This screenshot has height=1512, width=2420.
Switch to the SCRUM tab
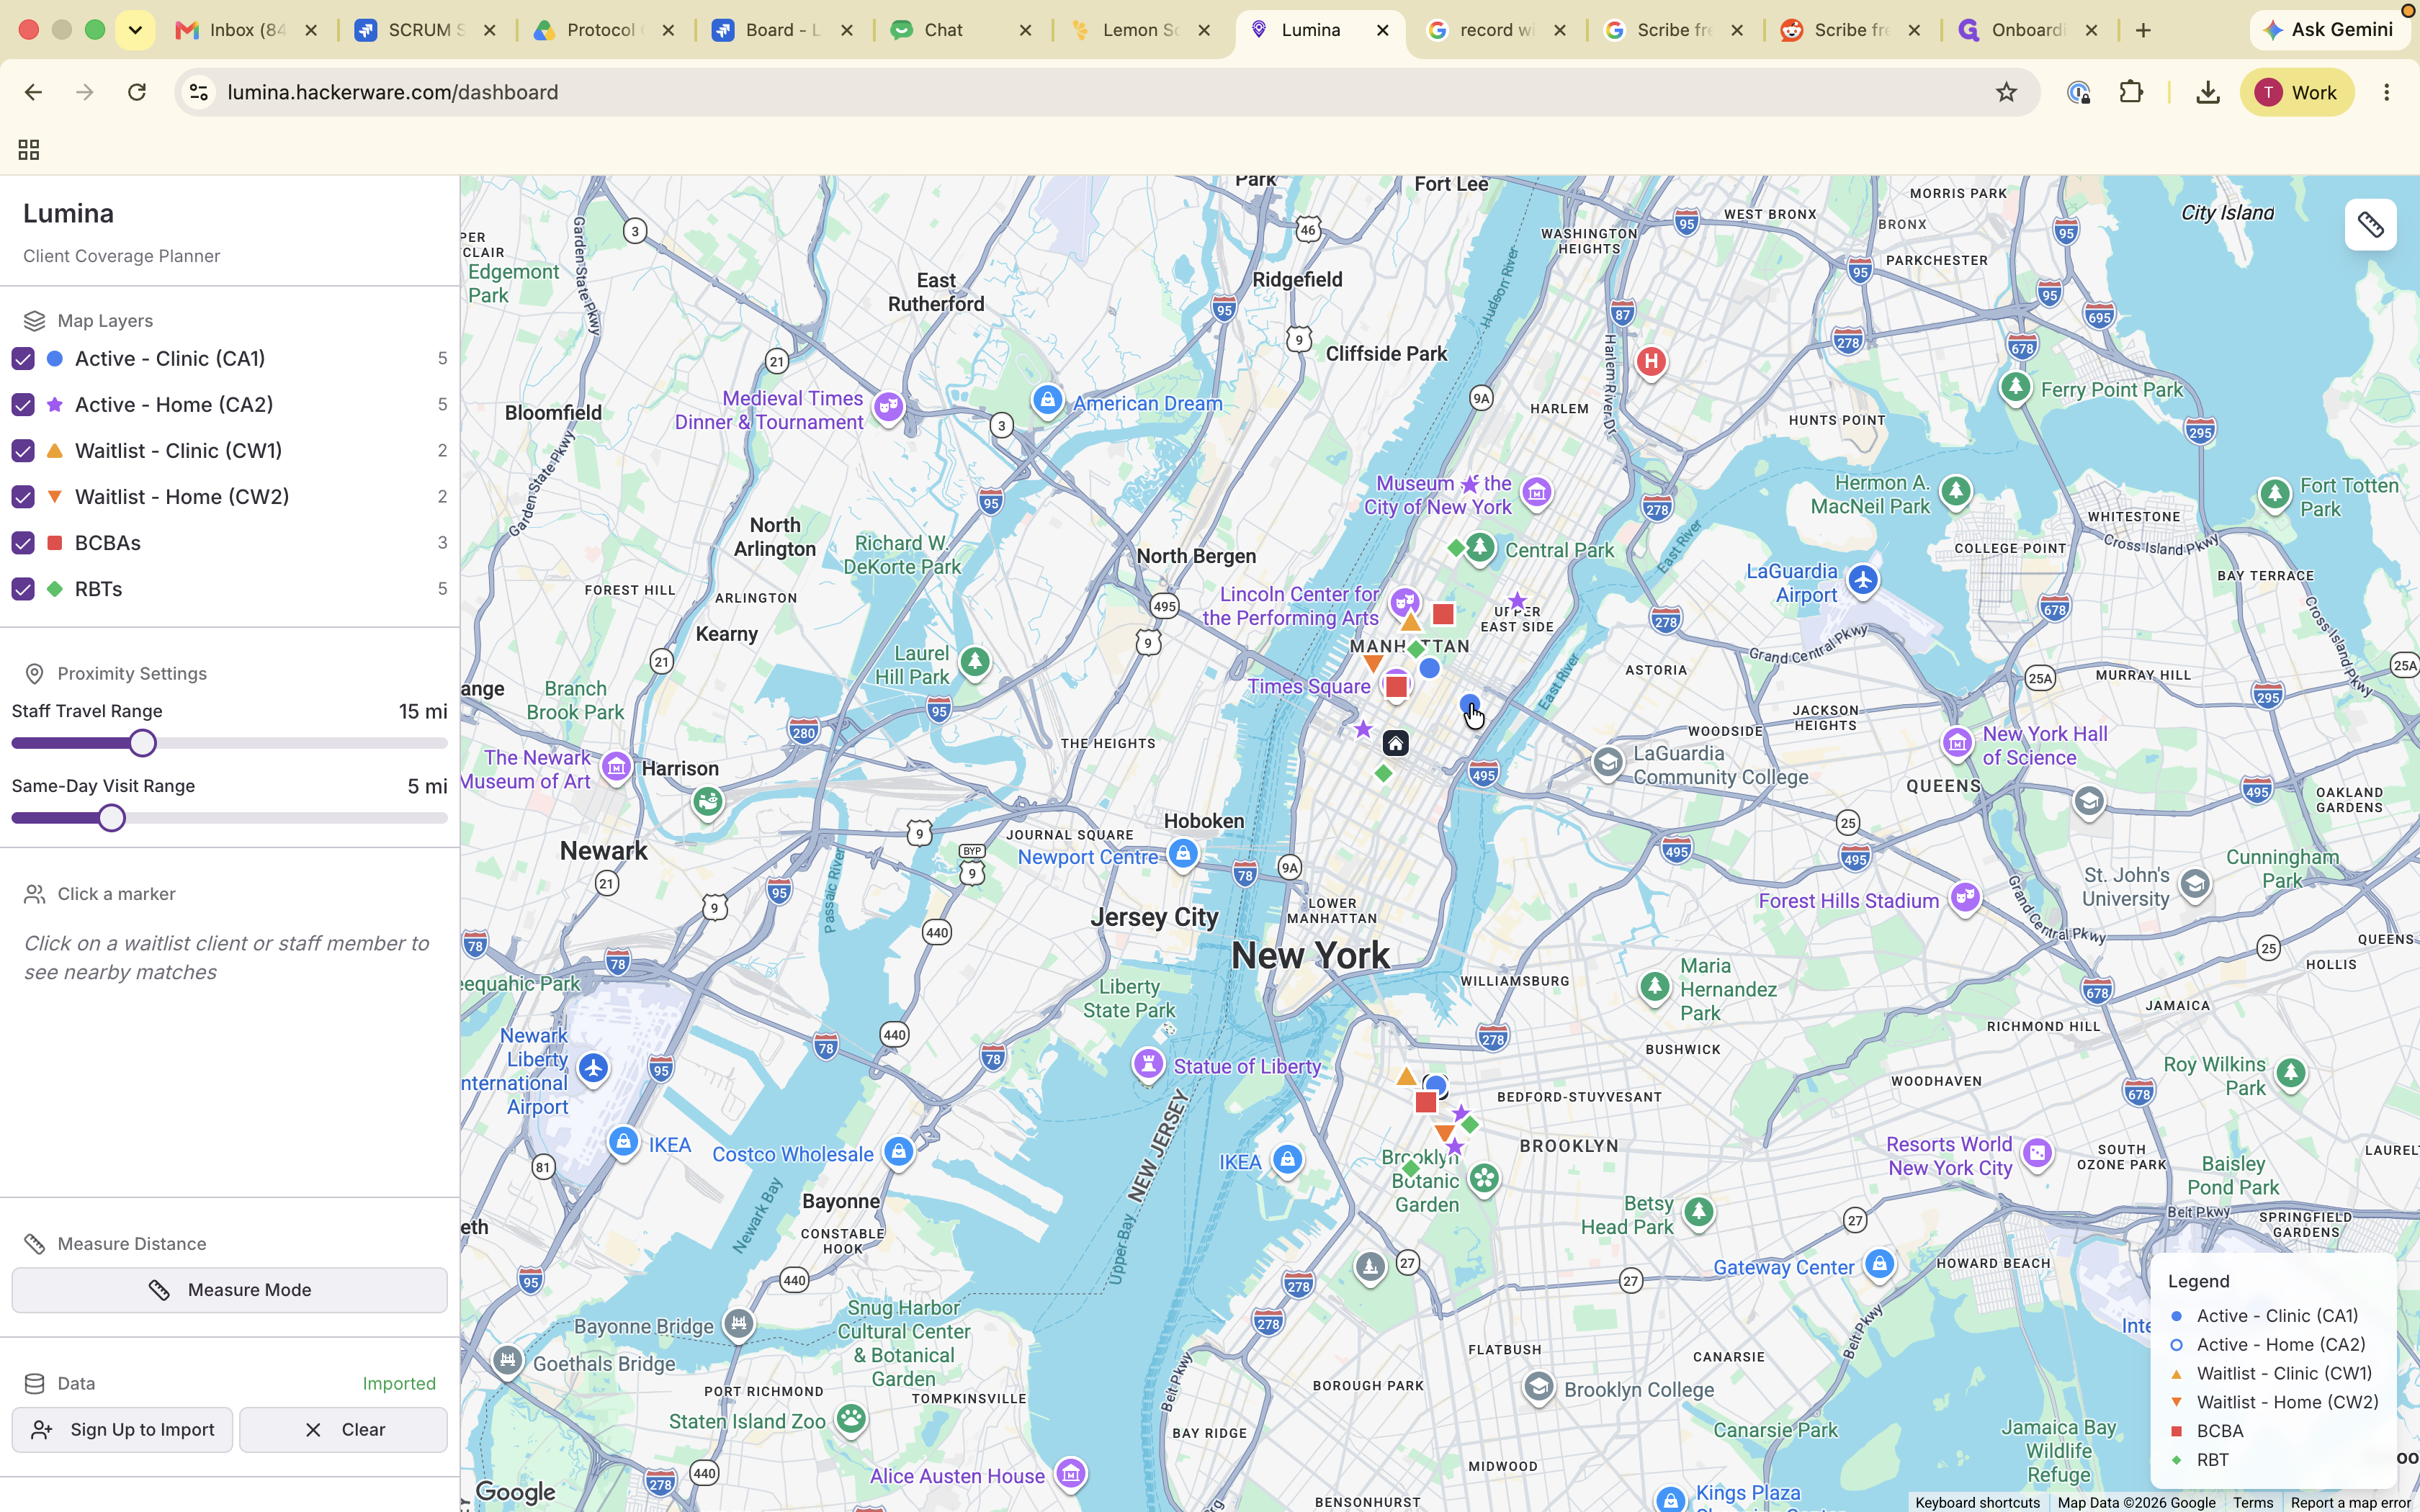coord(425,30)
